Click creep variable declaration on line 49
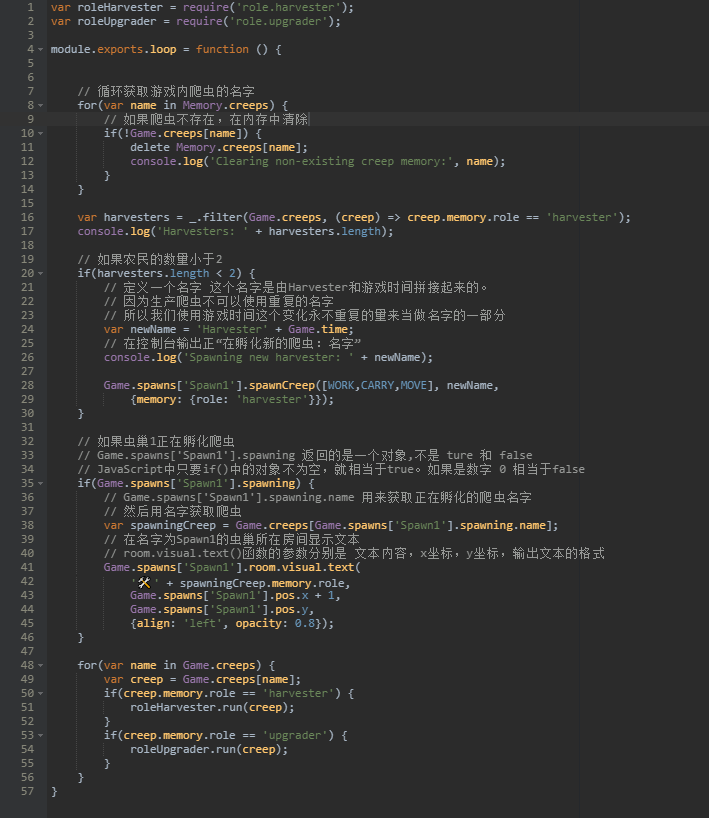This screenshot has width=709, height=818. pos(147,679)
